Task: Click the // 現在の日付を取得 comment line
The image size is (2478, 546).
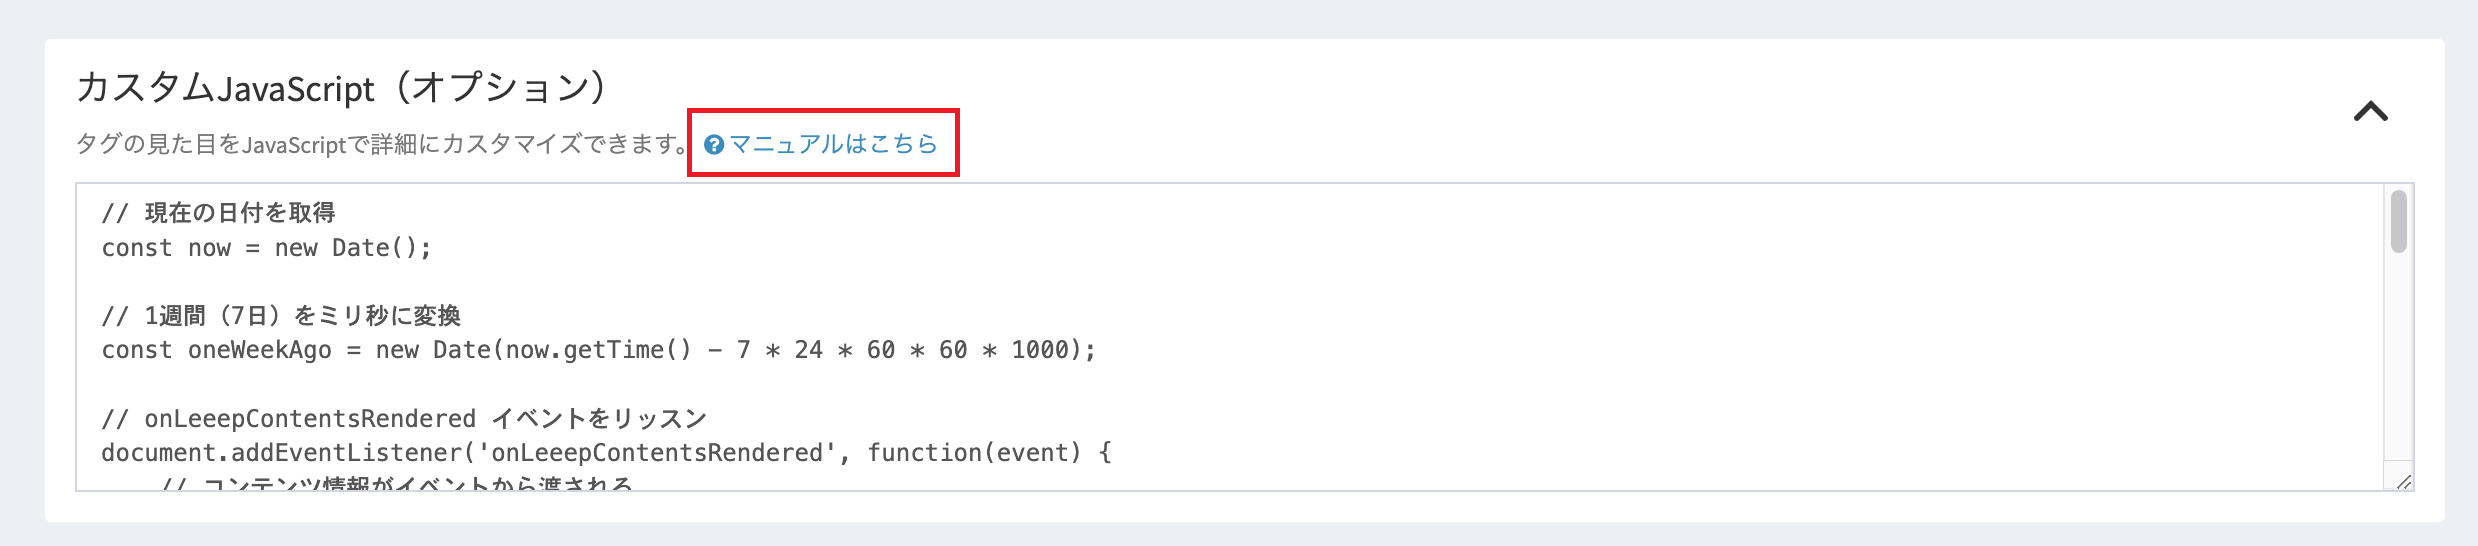Action: point(218,213)
